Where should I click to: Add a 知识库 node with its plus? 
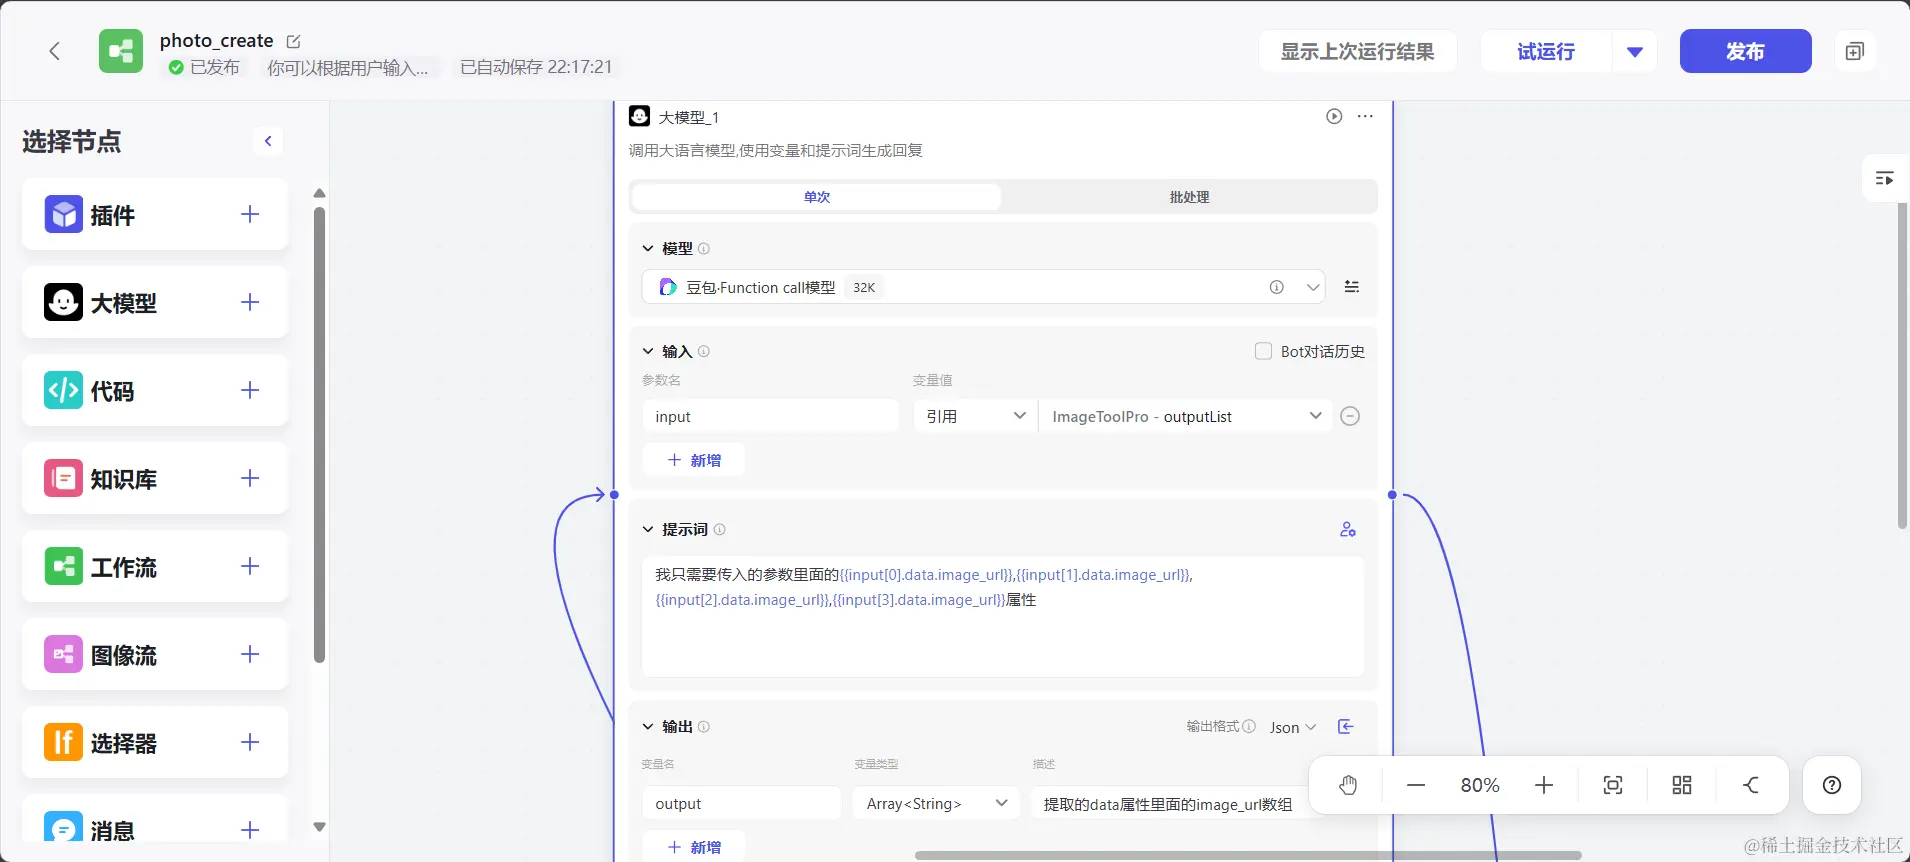coord(250,478)
